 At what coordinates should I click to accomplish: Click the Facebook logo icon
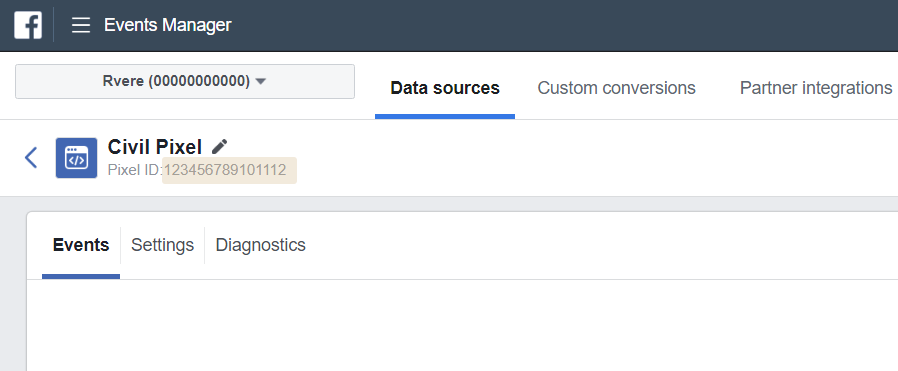[x=28, y=25]
